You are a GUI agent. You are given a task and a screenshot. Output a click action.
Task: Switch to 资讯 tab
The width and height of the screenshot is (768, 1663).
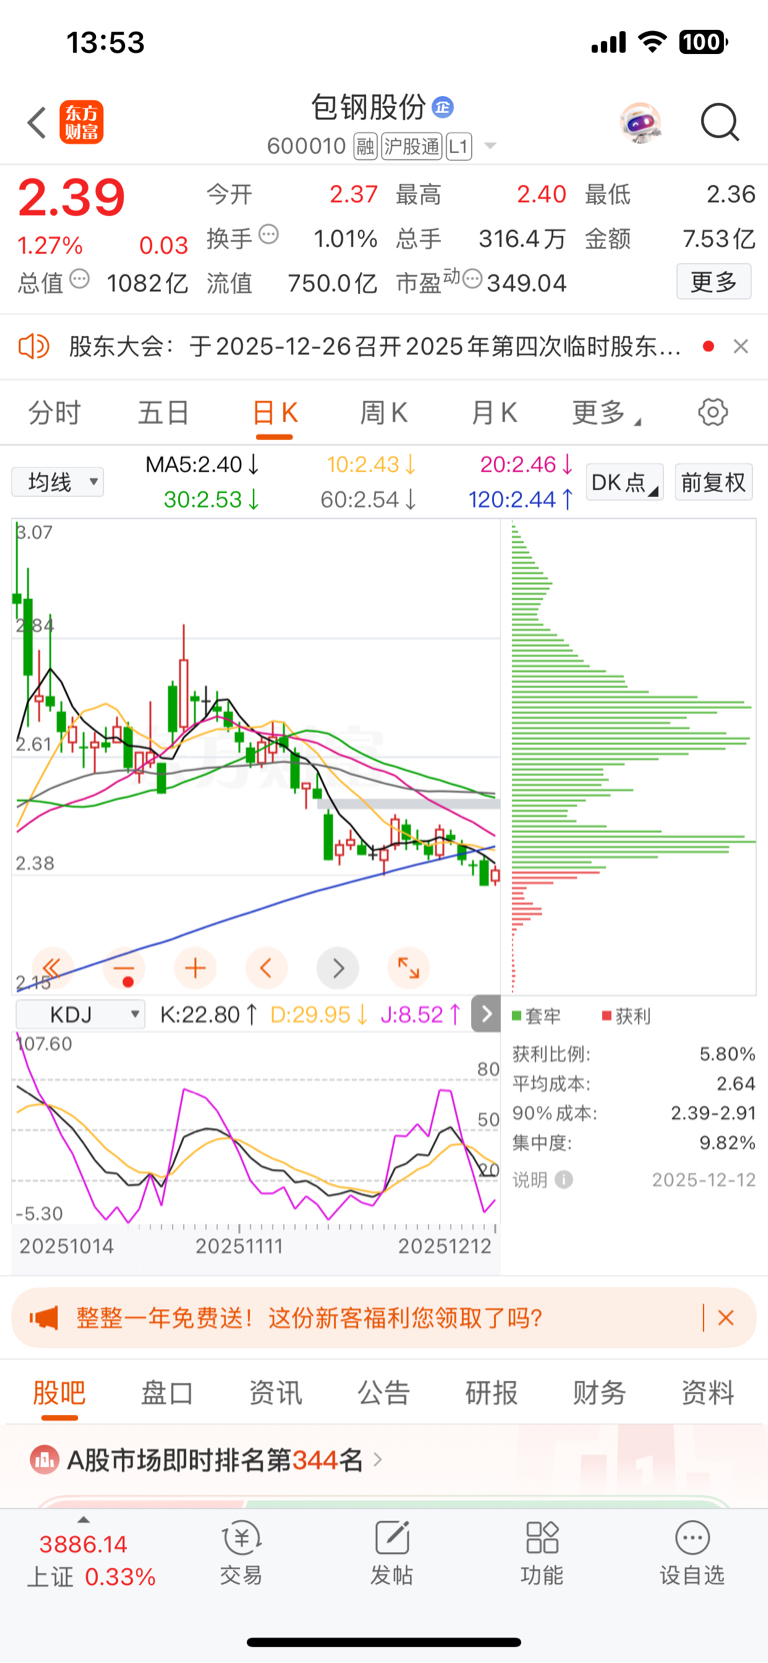(x=275, y=1392)
